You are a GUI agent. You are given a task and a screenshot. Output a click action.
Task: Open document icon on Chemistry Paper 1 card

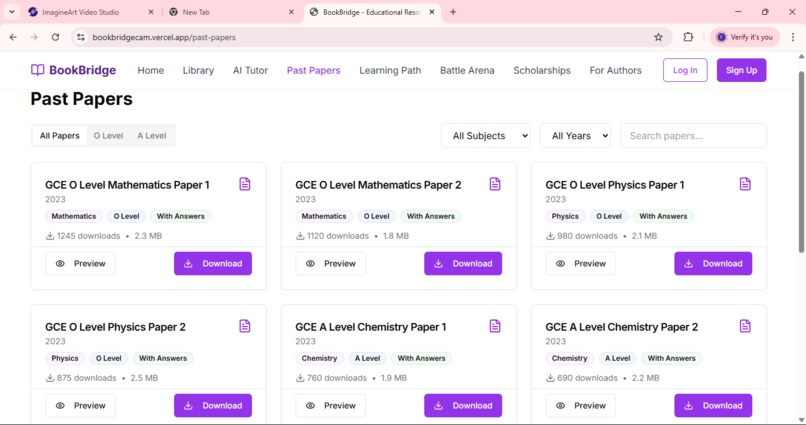(495, 326)
